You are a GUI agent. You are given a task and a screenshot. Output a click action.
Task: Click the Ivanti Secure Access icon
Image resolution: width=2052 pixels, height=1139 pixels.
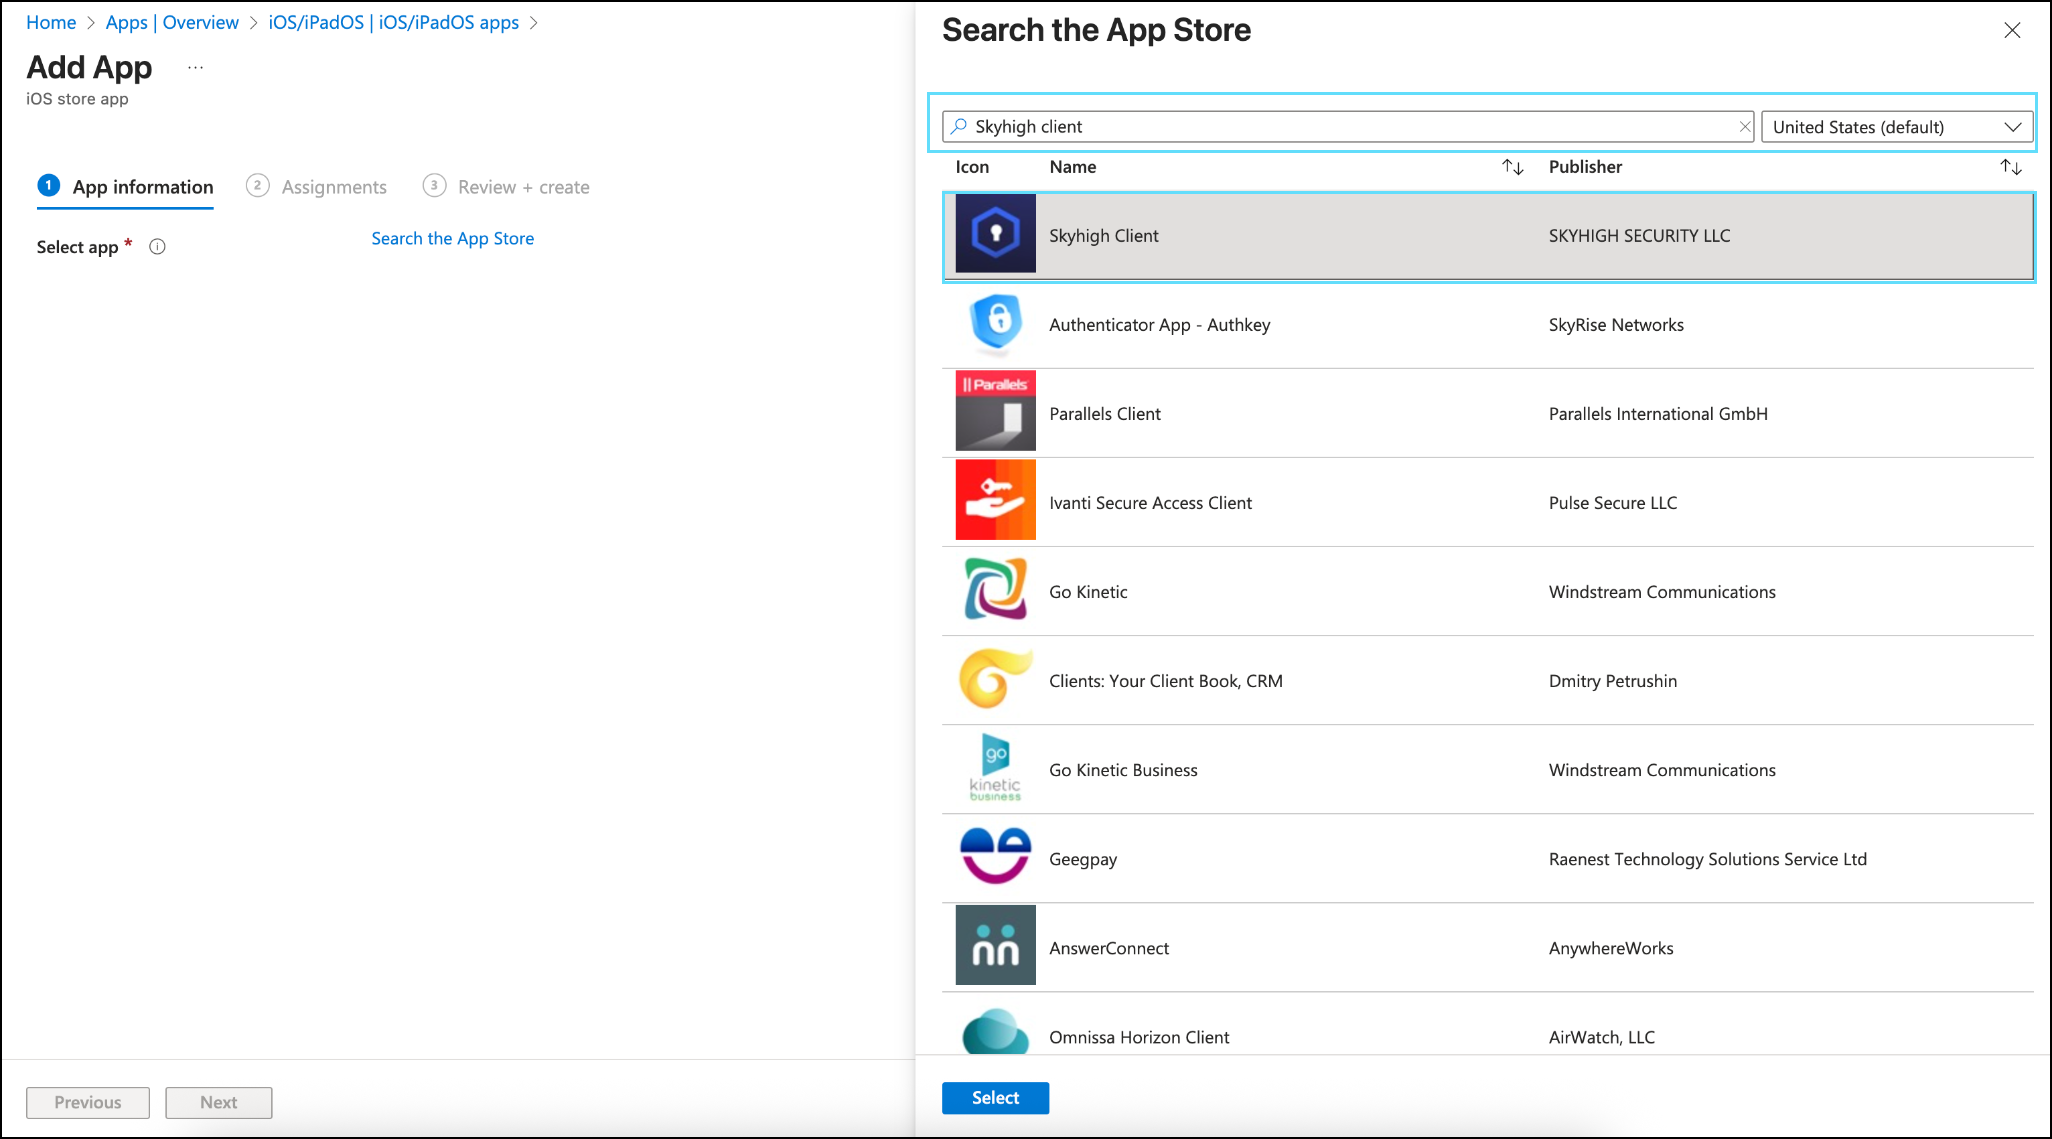[x=995, y=501]
